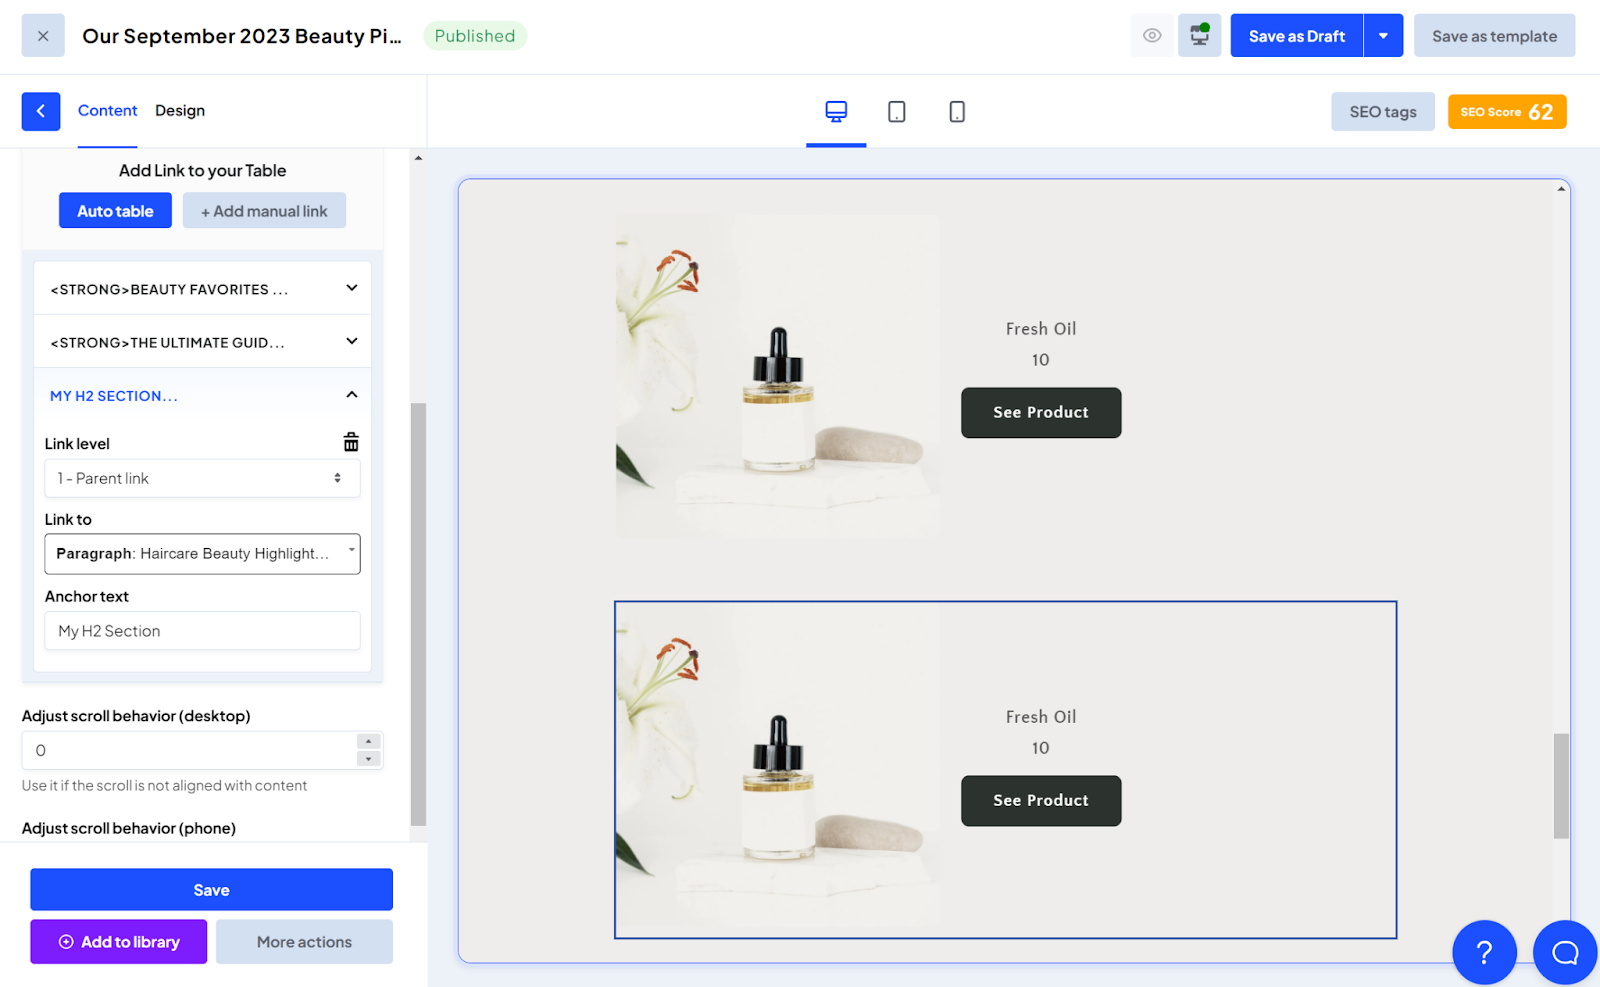
Task: Click the Anchor text input field
Action: tap(202, 630)
